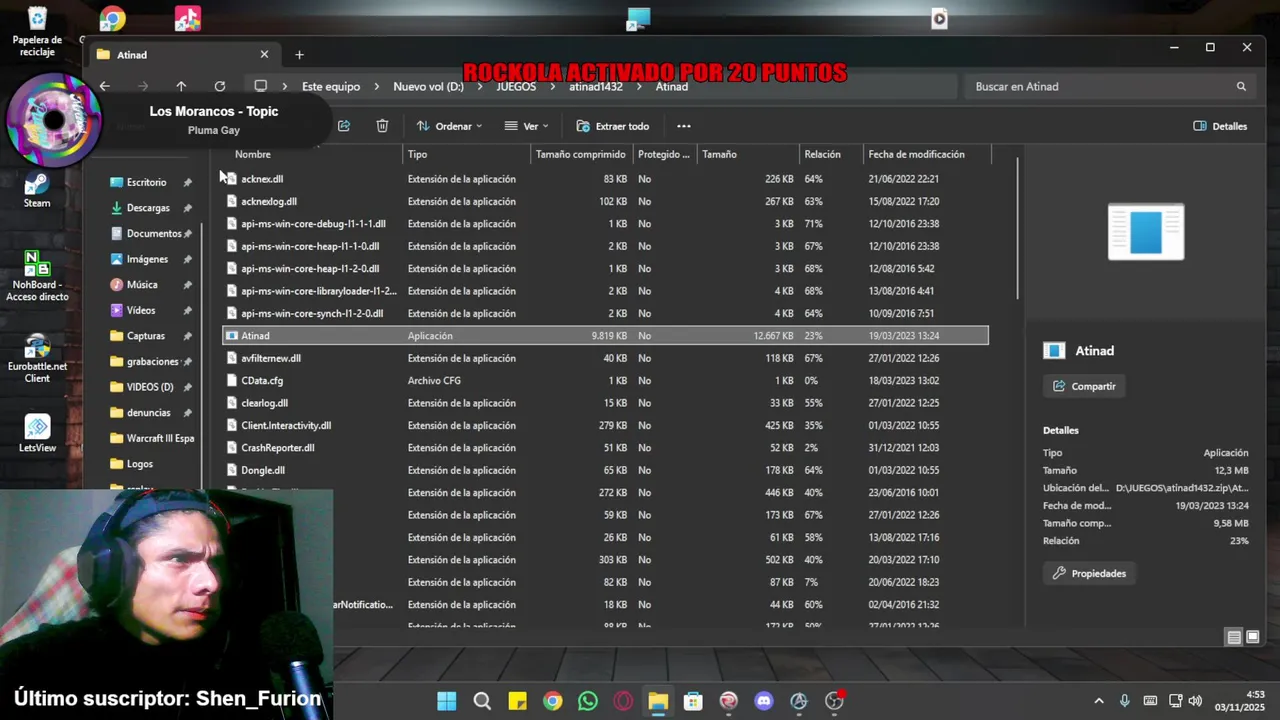Click the share icon in the toolbar
The image size is (1280, 720).
(x=344, y=126)
